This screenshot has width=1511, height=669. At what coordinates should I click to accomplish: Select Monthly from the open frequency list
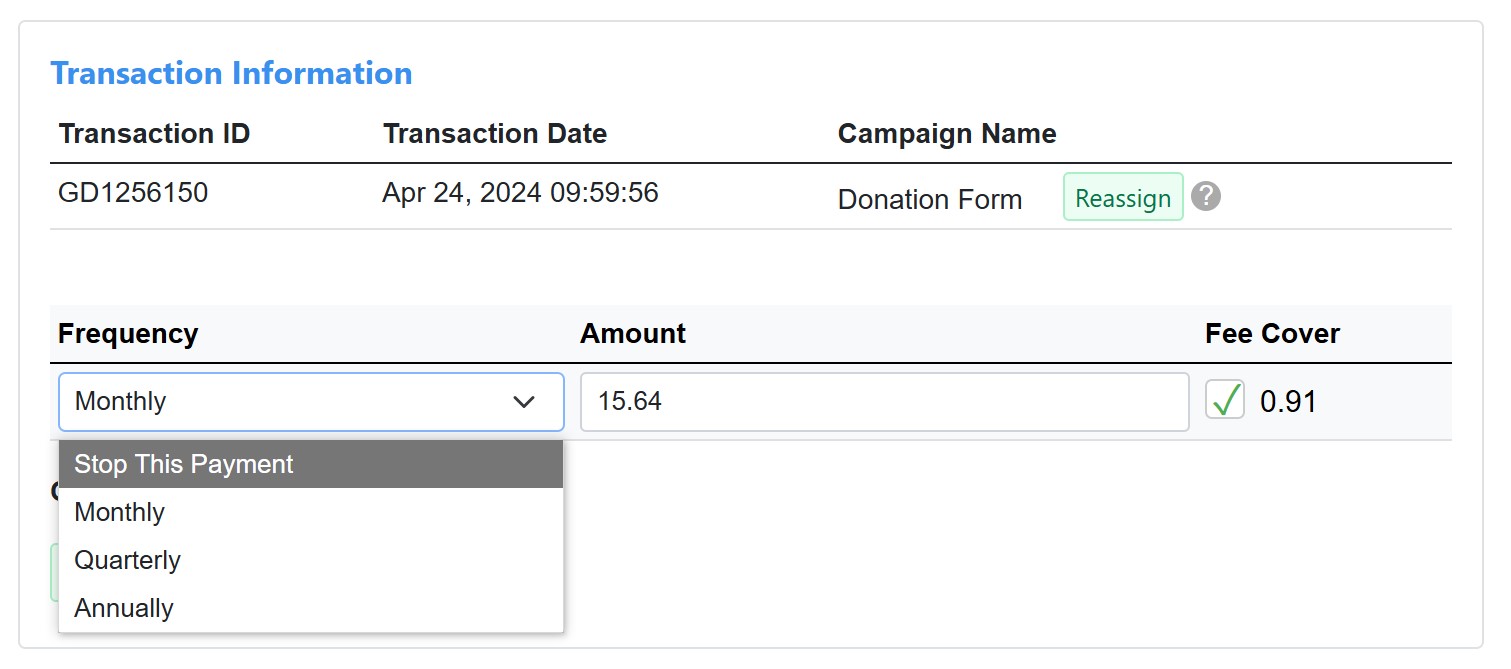click(311, 512)
